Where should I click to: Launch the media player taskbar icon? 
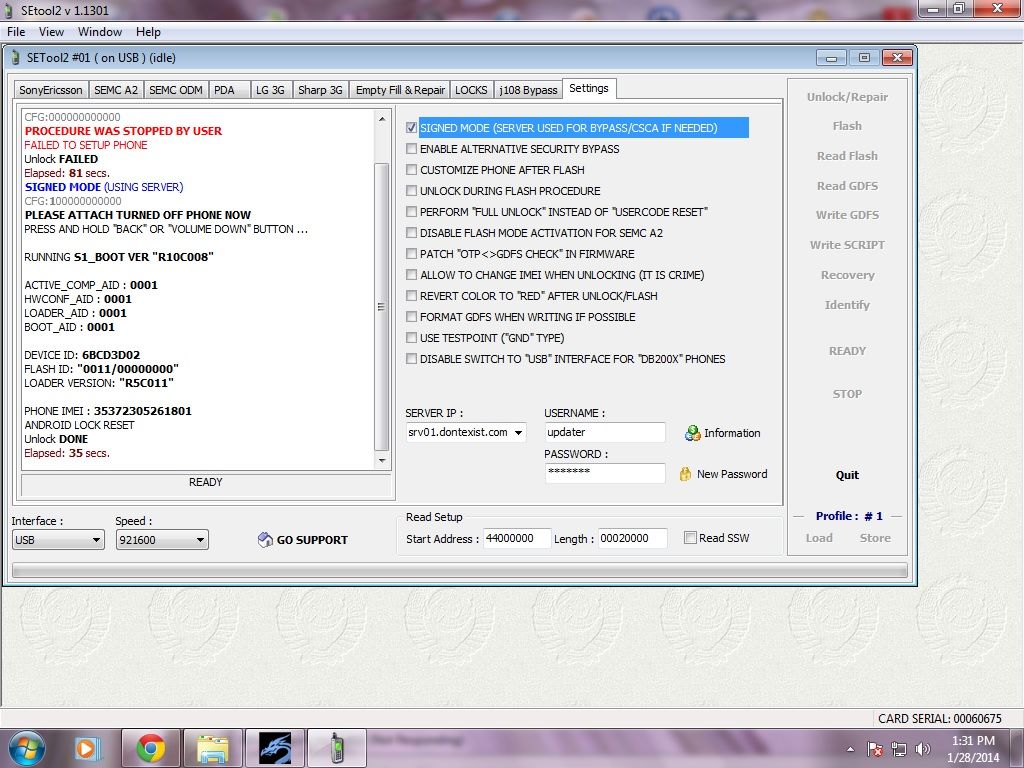(x=86, y=748)
